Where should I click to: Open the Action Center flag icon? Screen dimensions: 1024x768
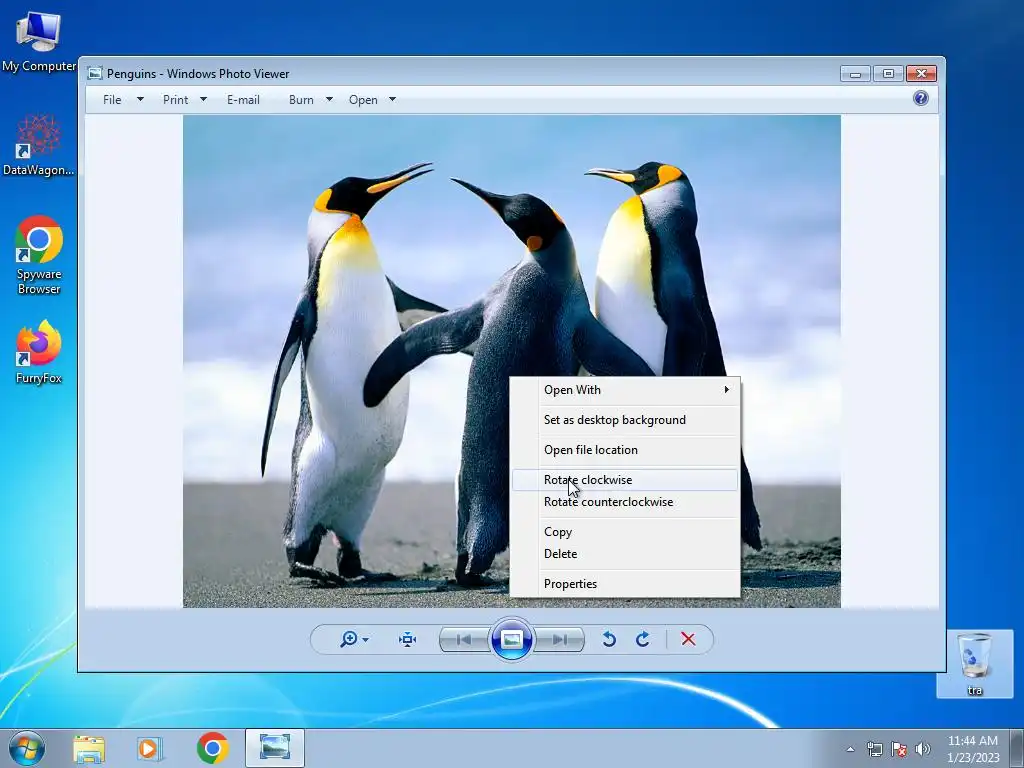899,749
